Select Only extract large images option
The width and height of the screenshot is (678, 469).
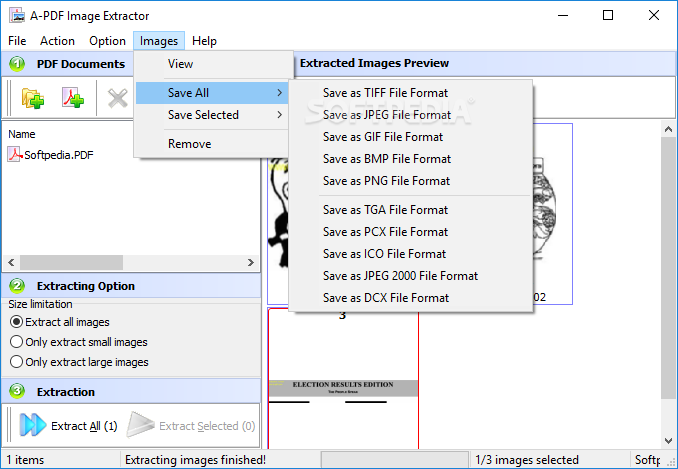tap(16, 362)
